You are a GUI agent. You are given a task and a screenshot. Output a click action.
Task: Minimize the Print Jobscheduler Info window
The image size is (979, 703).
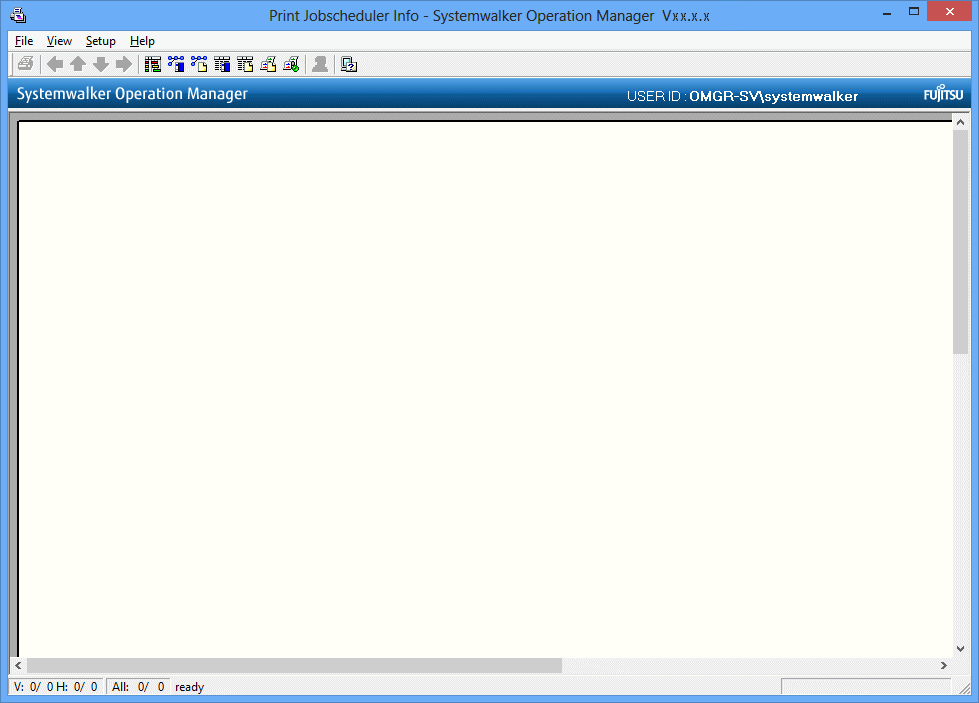tap(887, 12)
